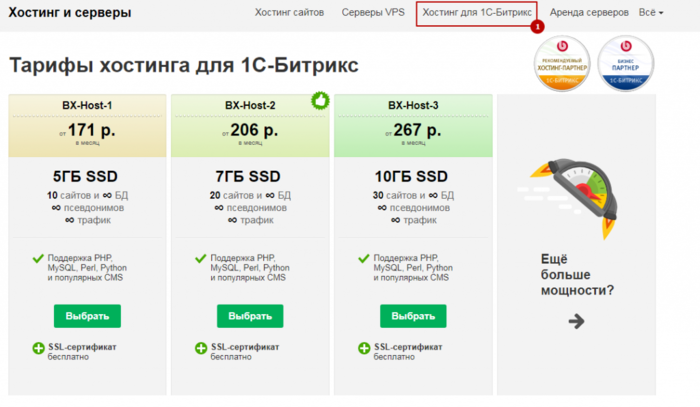The image size is (700, 407).
Task: Click SSL plus icon under BX-Host-3
Action: coord(364,348)
